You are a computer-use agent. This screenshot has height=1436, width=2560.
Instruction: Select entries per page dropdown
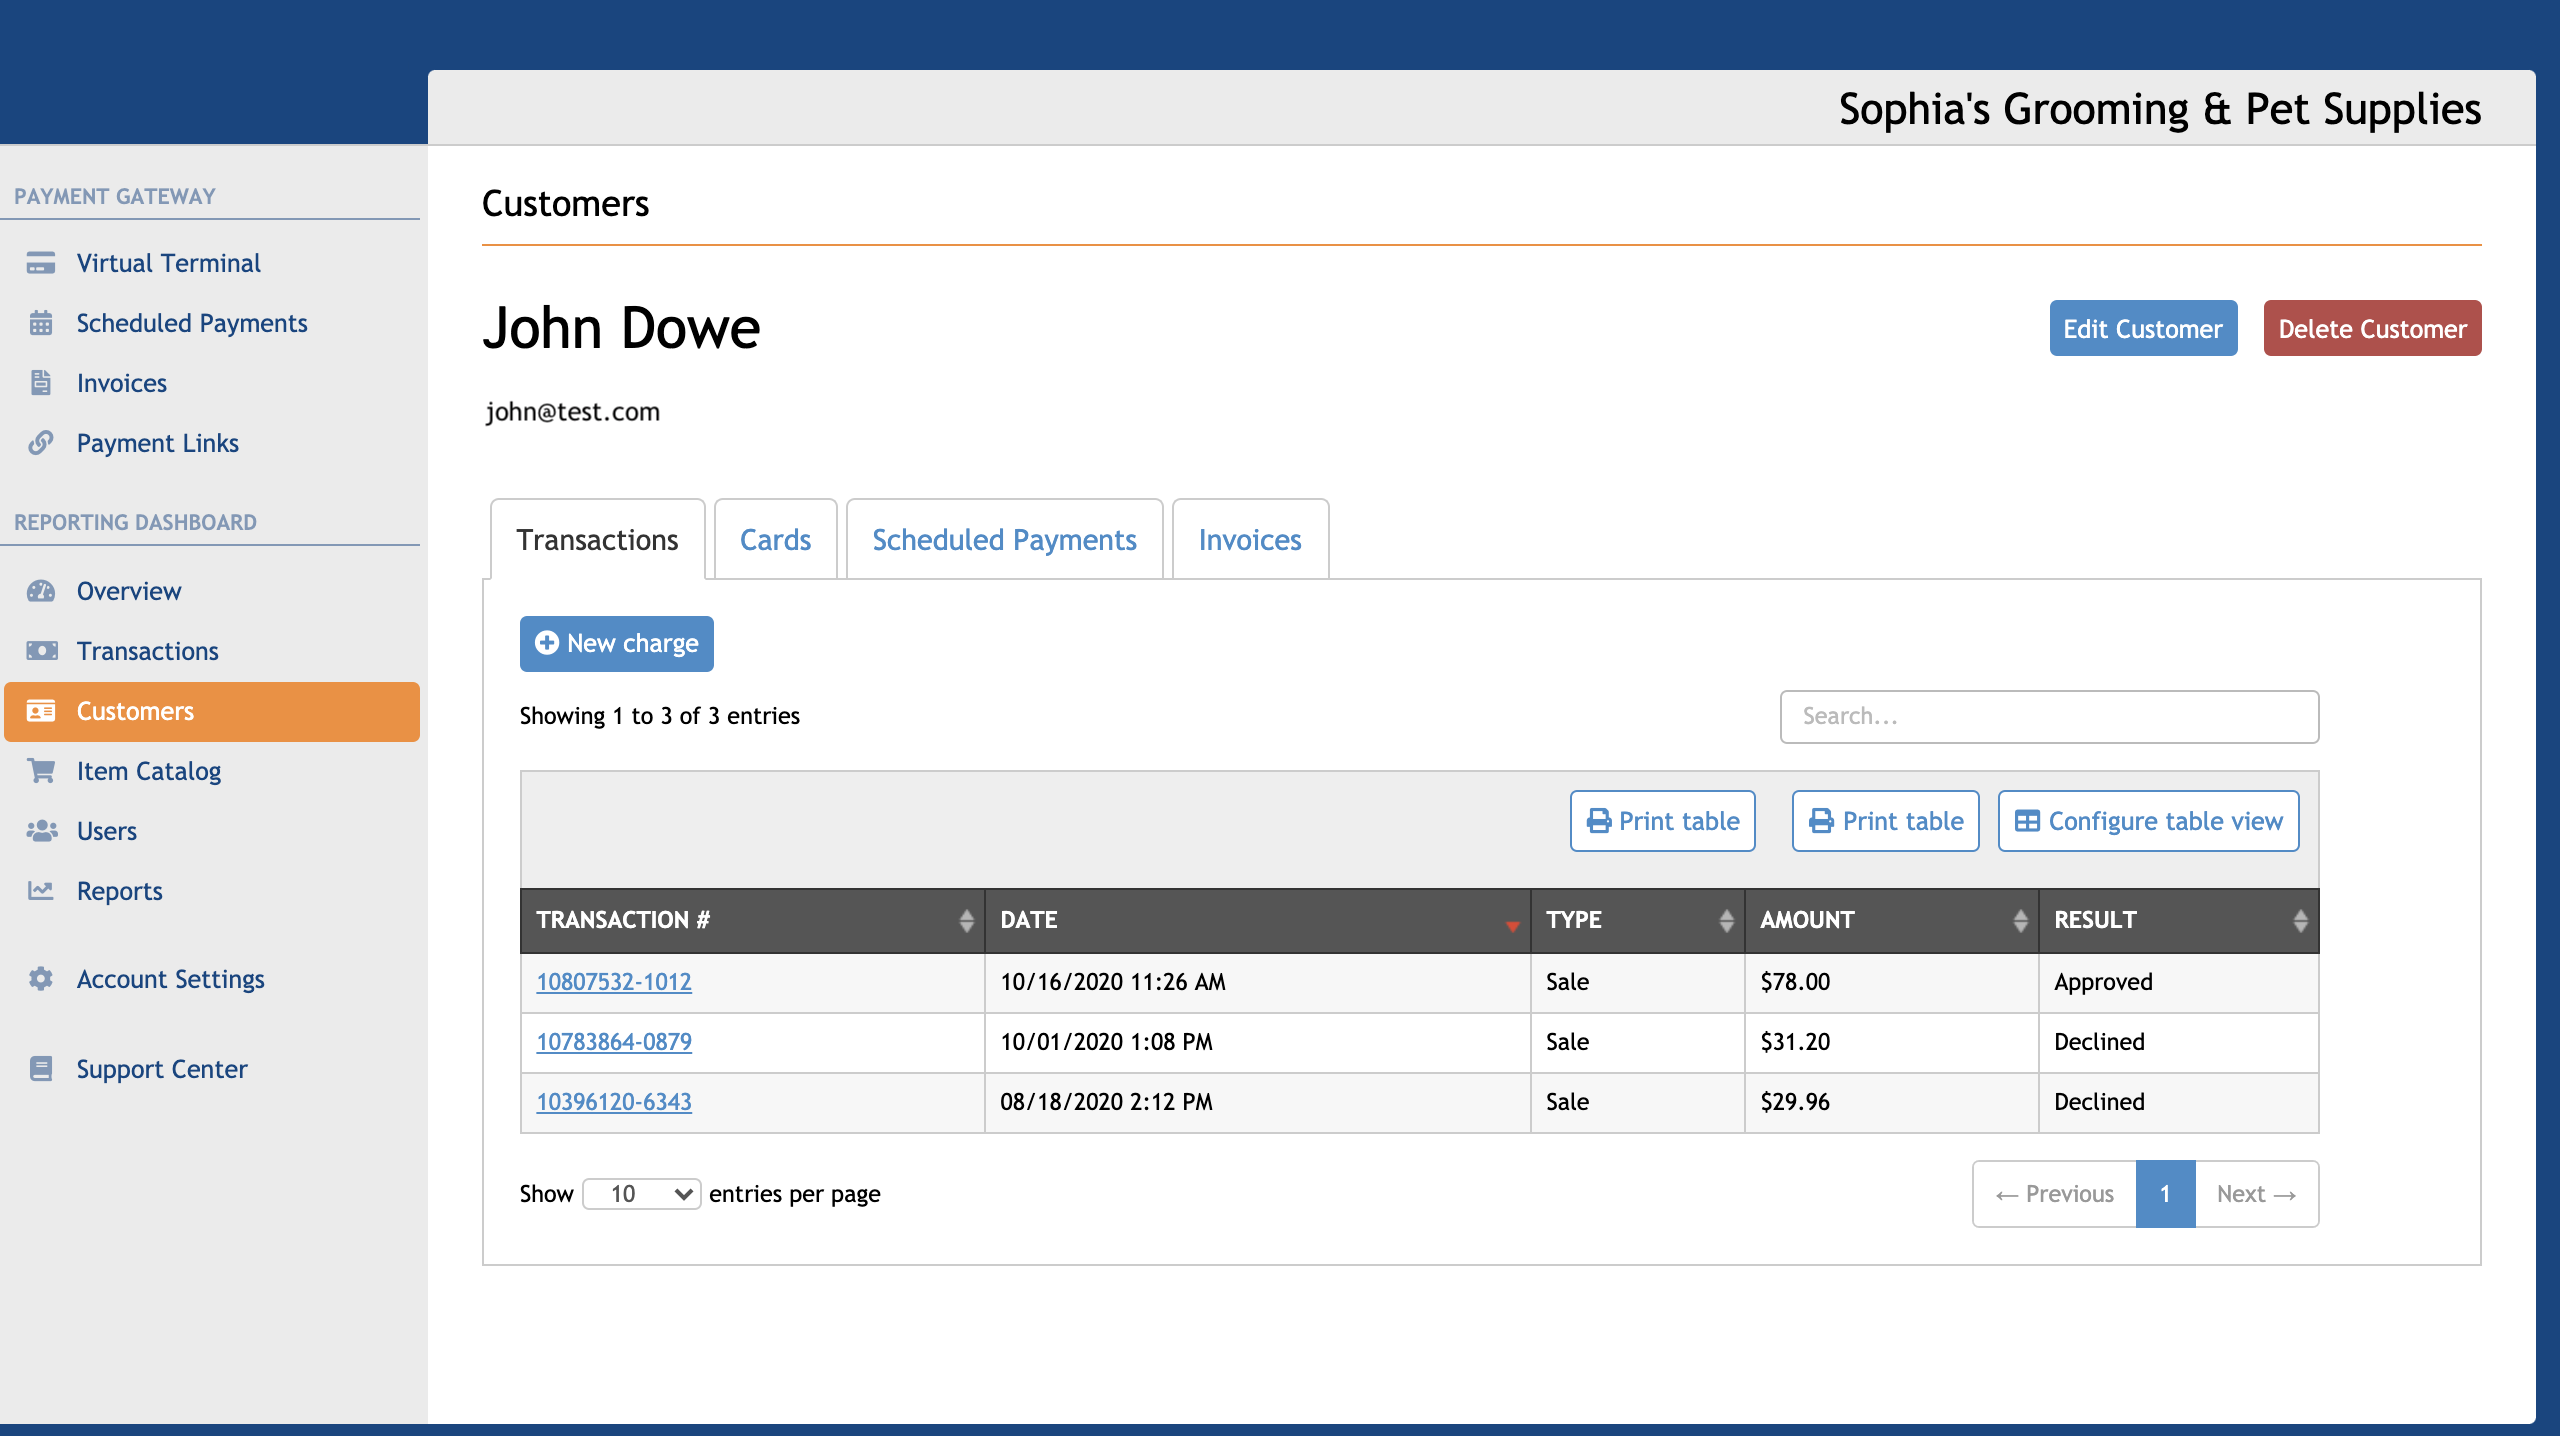pos(638,1193)
